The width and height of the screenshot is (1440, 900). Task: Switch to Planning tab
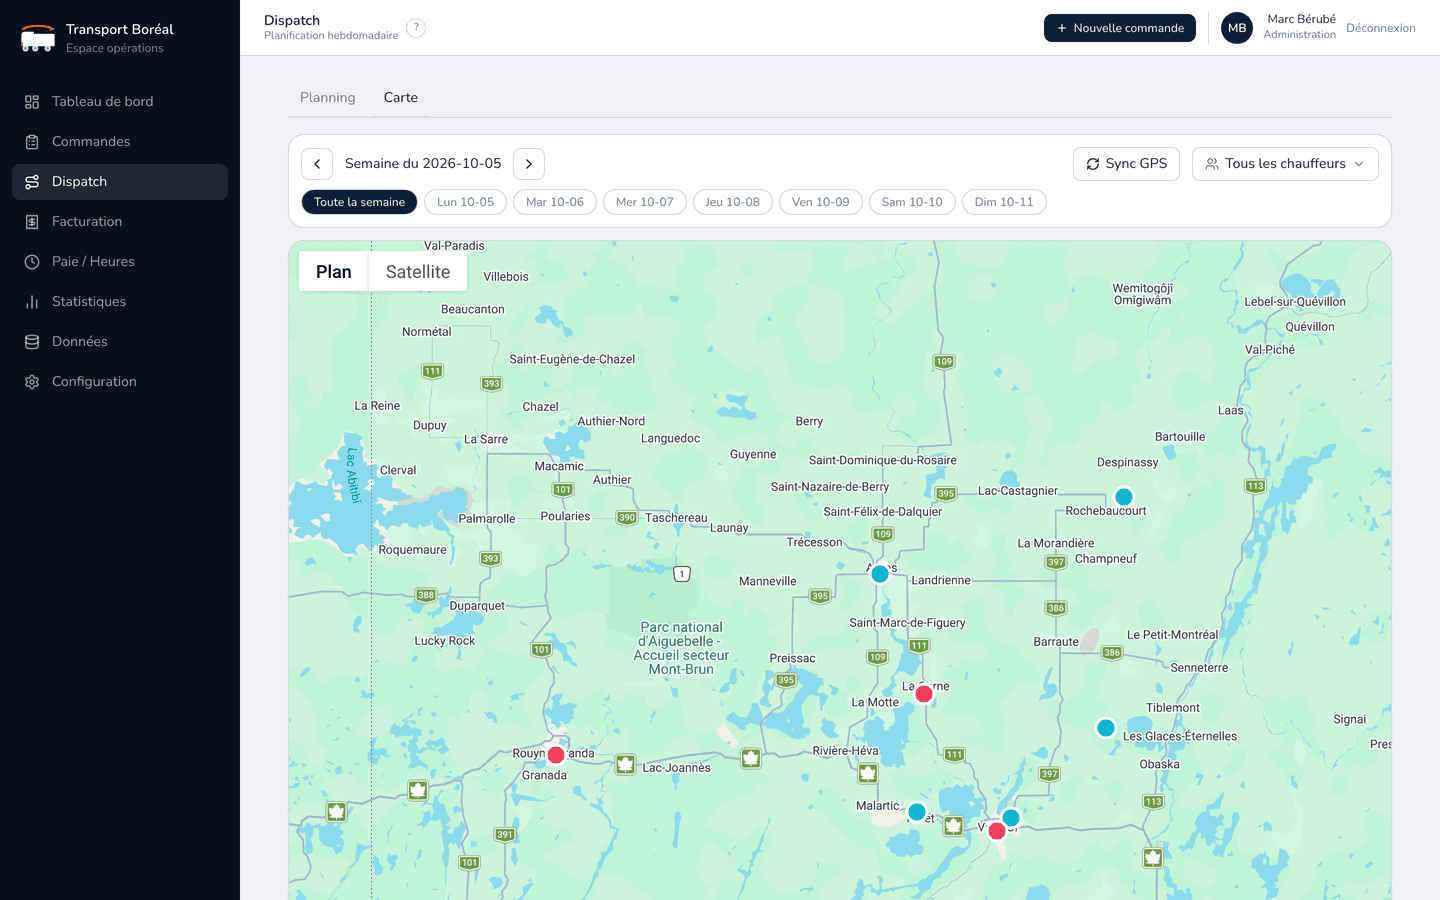328,97
